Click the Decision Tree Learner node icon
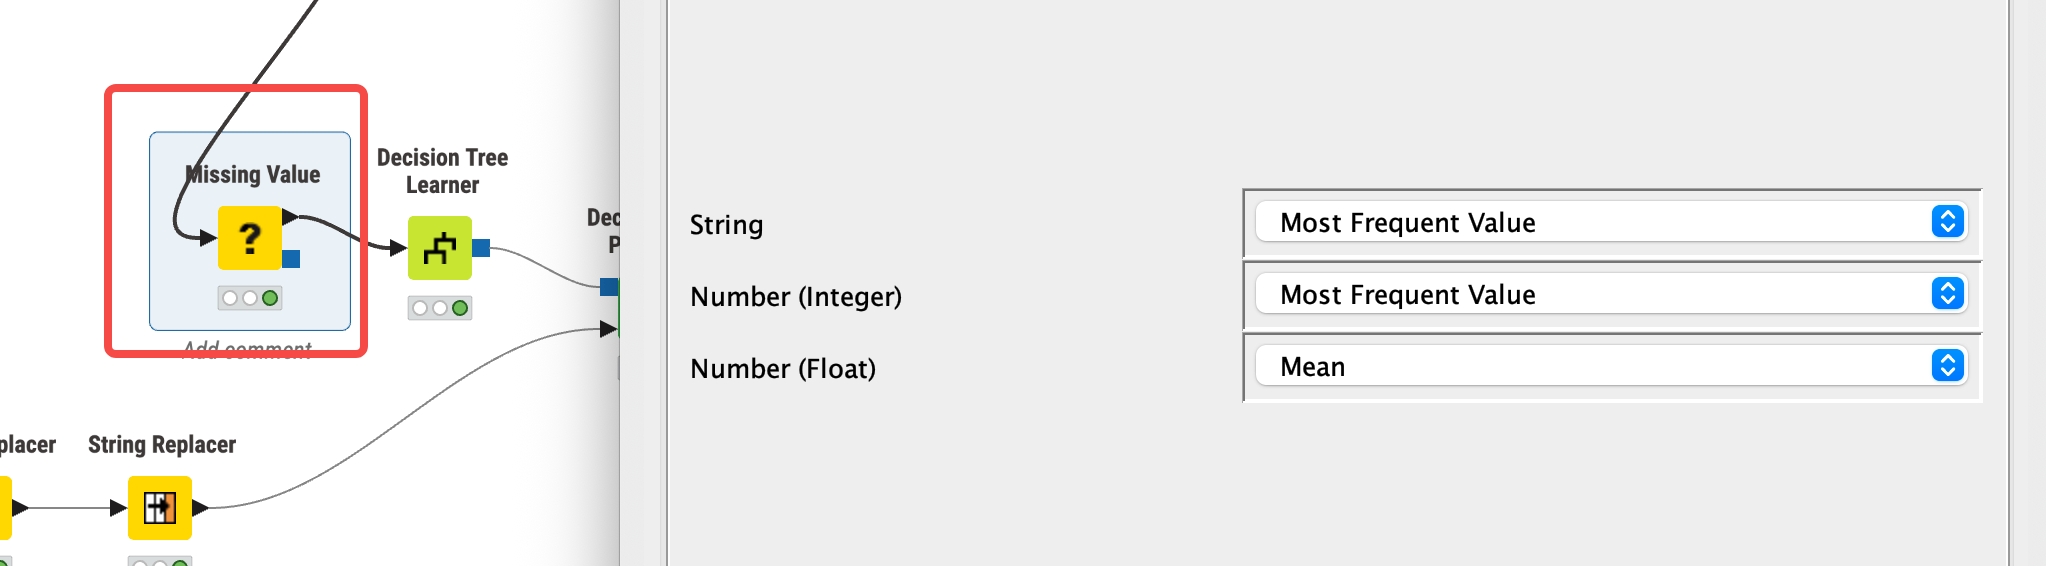2046x566 pixels. (440, 248)
